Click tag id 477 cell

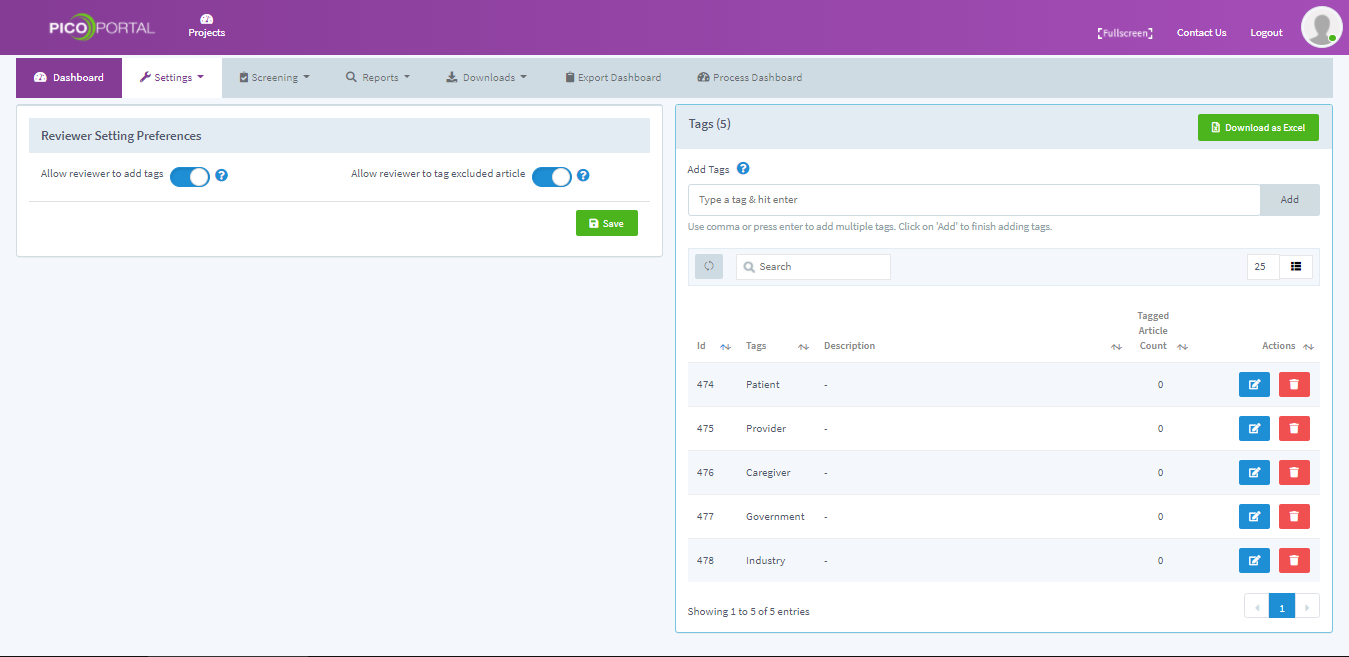click(x=705, y=517)
